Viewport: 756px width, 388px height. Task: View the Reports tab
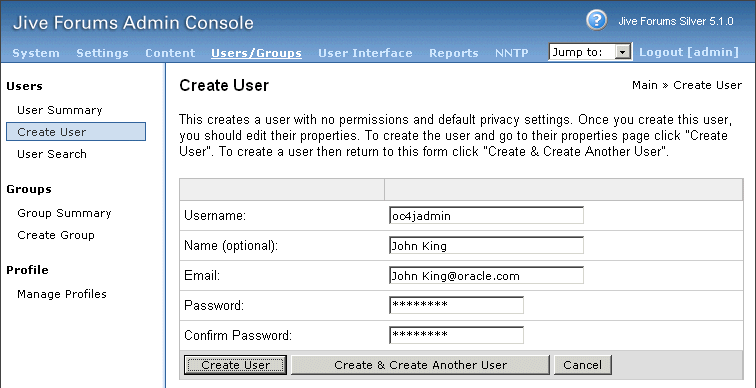454,53
